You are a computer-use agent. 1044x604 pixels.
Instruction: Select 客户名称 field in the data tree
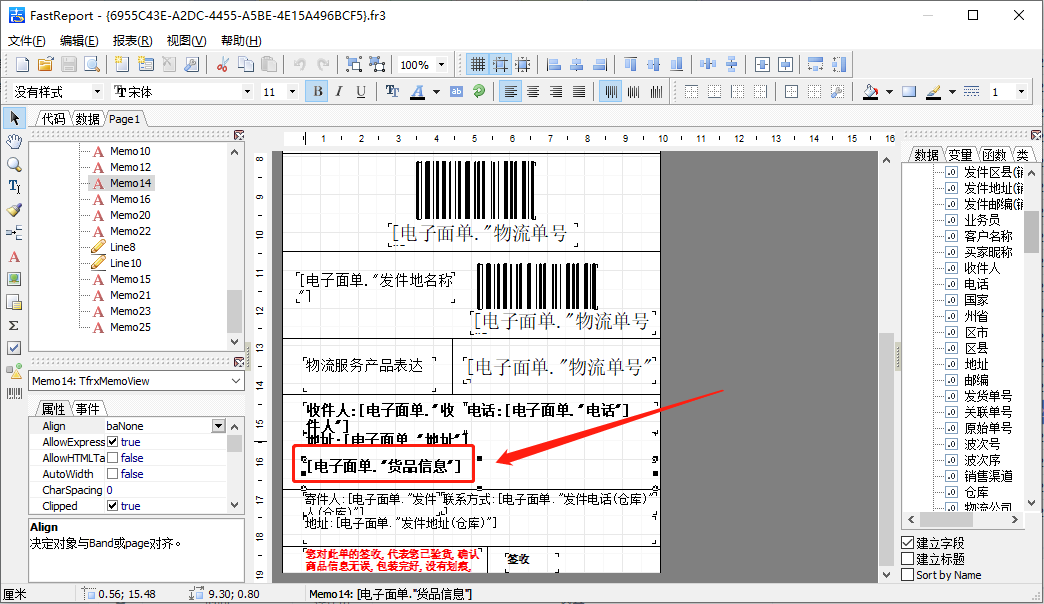(988, 236)
